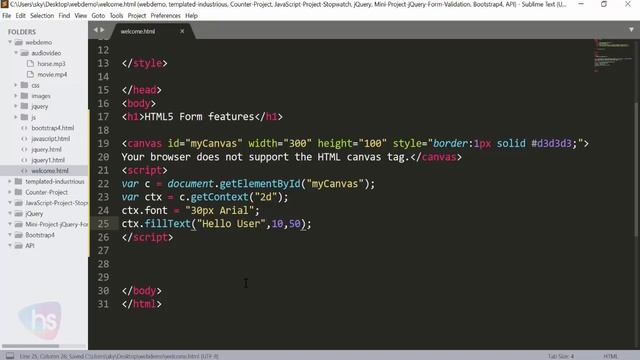Image resolution: width=640 pixels, height=360 pixels.
Task: Collapse the webdemo folder
Action: point(10,42)
